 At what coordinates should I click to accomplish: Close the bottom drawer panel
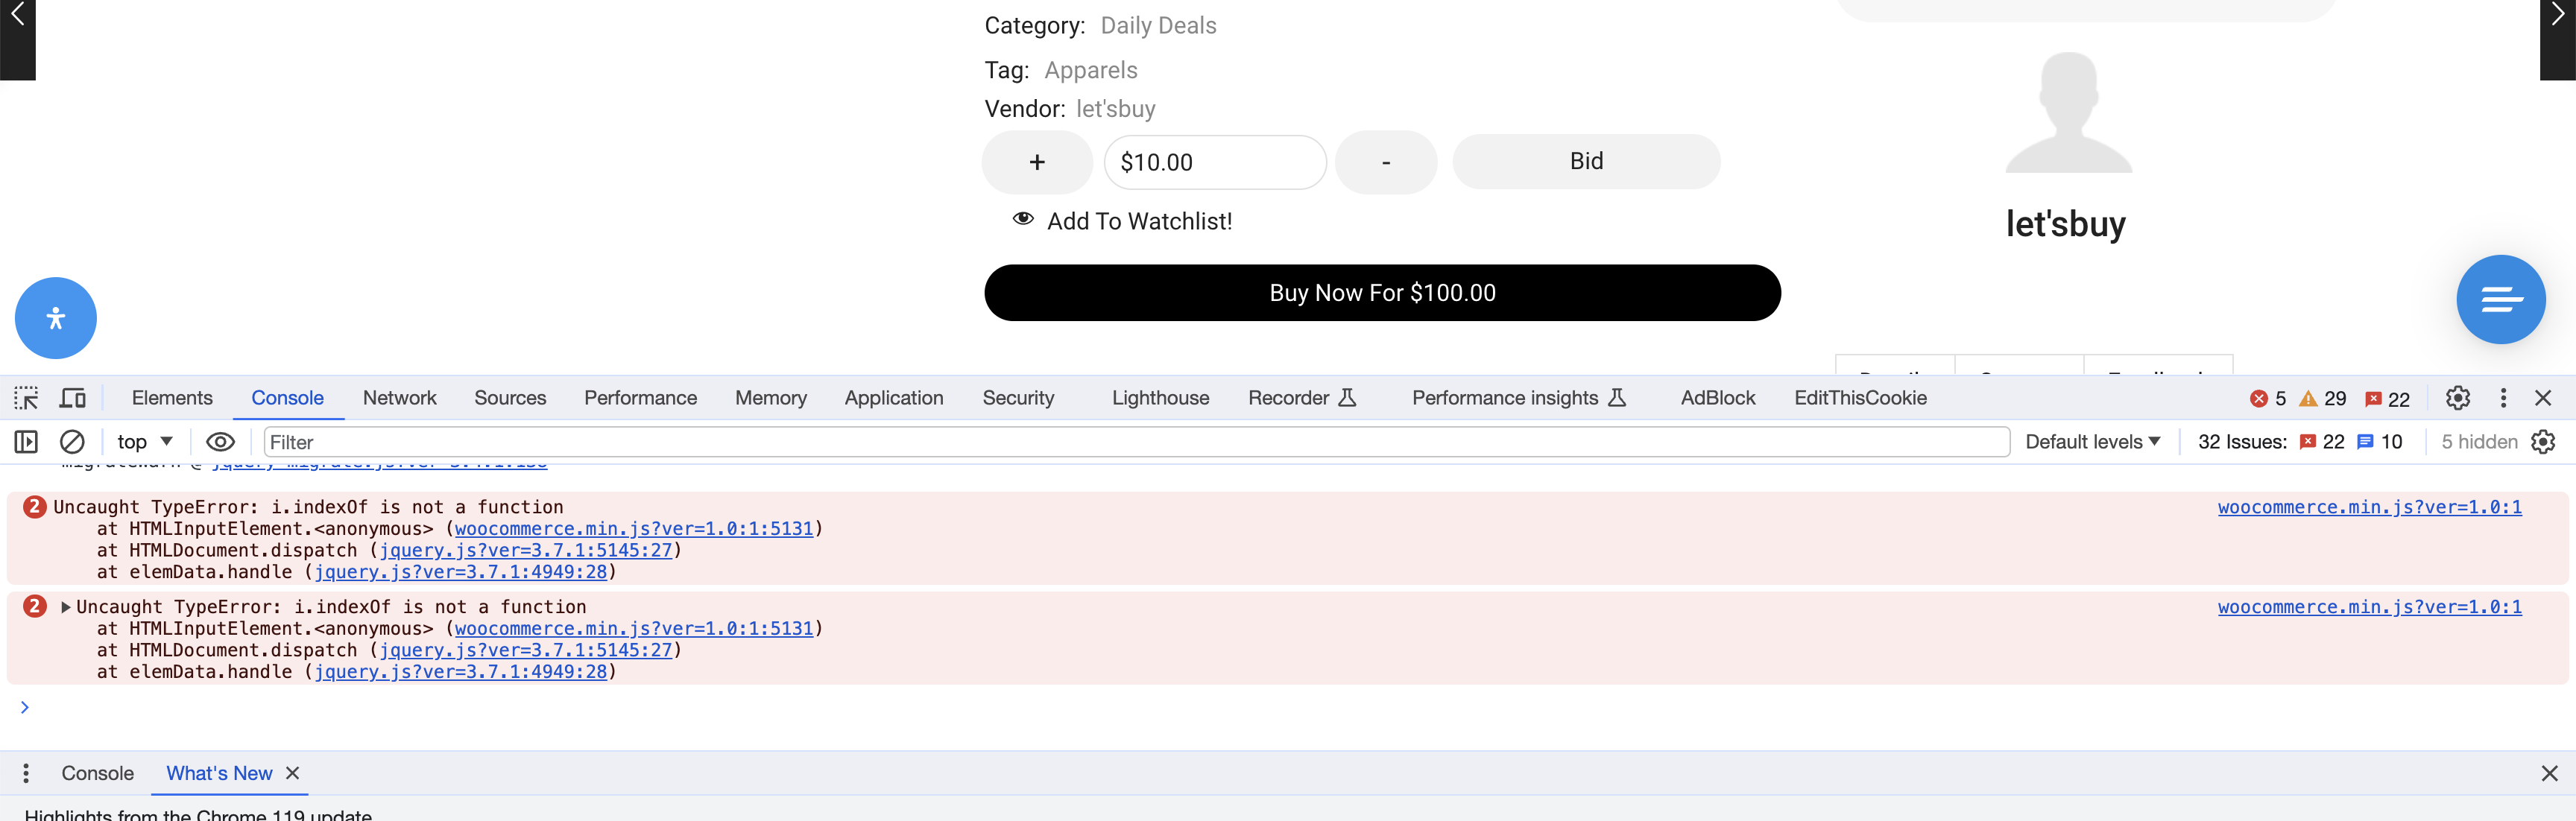click(2549, 773)
